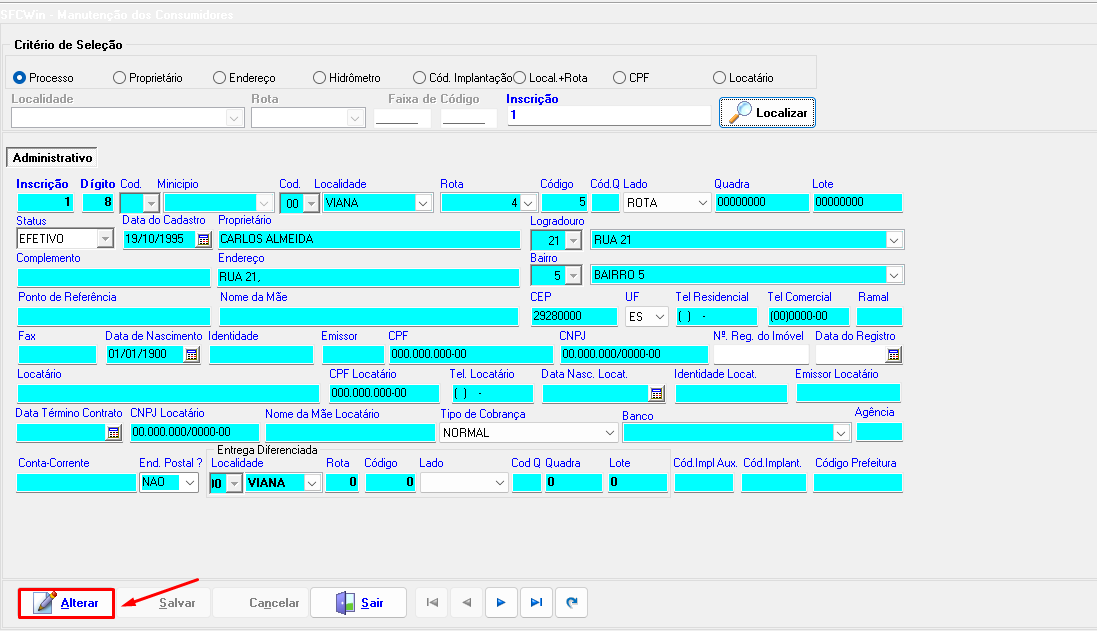Click the Proprietário name field
Viewport: 1097px width, 631px height.
pos(368,240)
